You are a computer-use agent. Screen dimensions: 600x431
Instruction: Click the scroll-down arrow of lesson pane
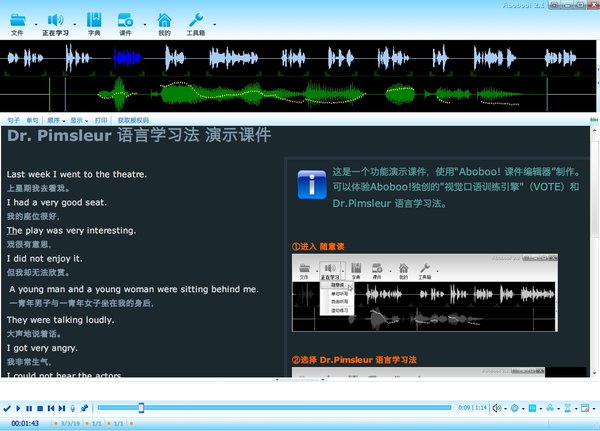(x=594, y=373)
